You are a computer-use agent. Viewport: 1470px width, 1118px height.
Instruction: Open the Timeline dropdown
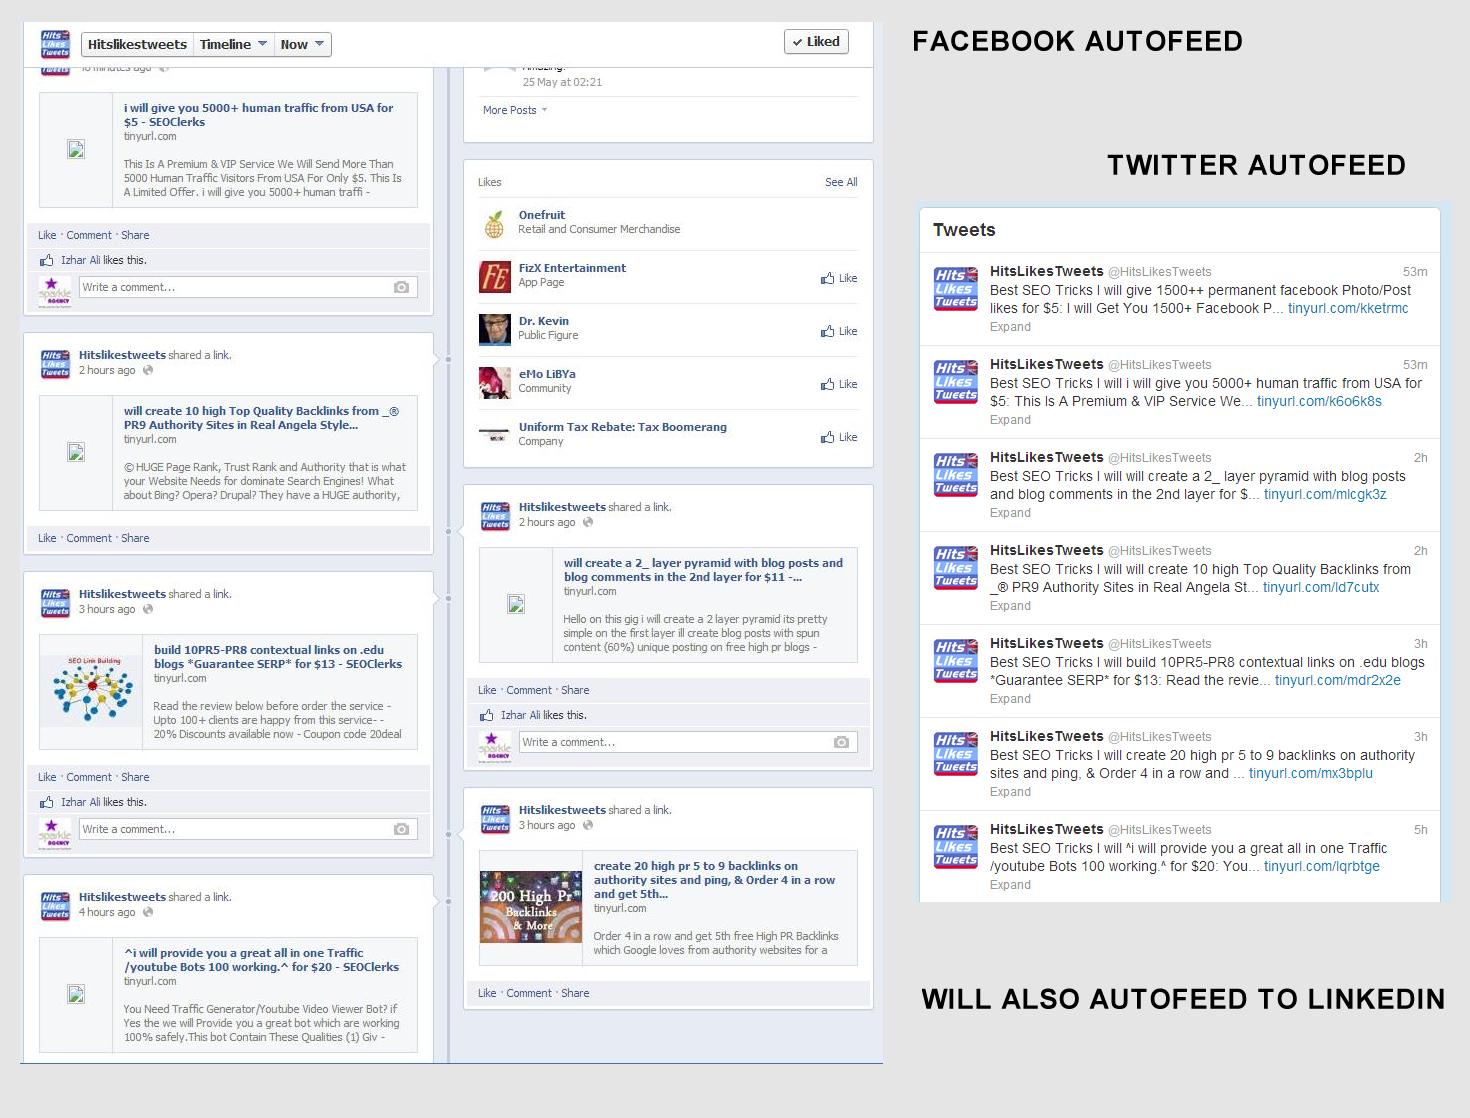click(234, 44)
